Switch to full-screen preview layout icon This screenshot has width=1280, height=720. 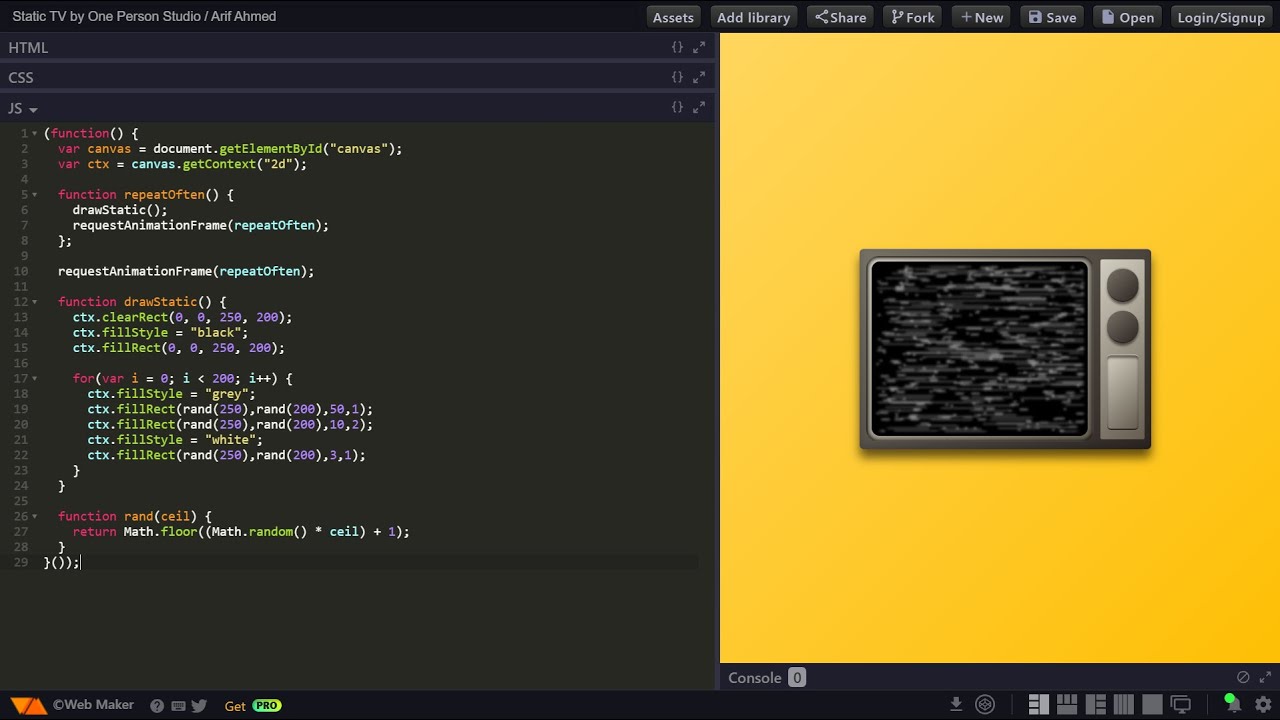pyautogui.click(x=1152, y=704)
